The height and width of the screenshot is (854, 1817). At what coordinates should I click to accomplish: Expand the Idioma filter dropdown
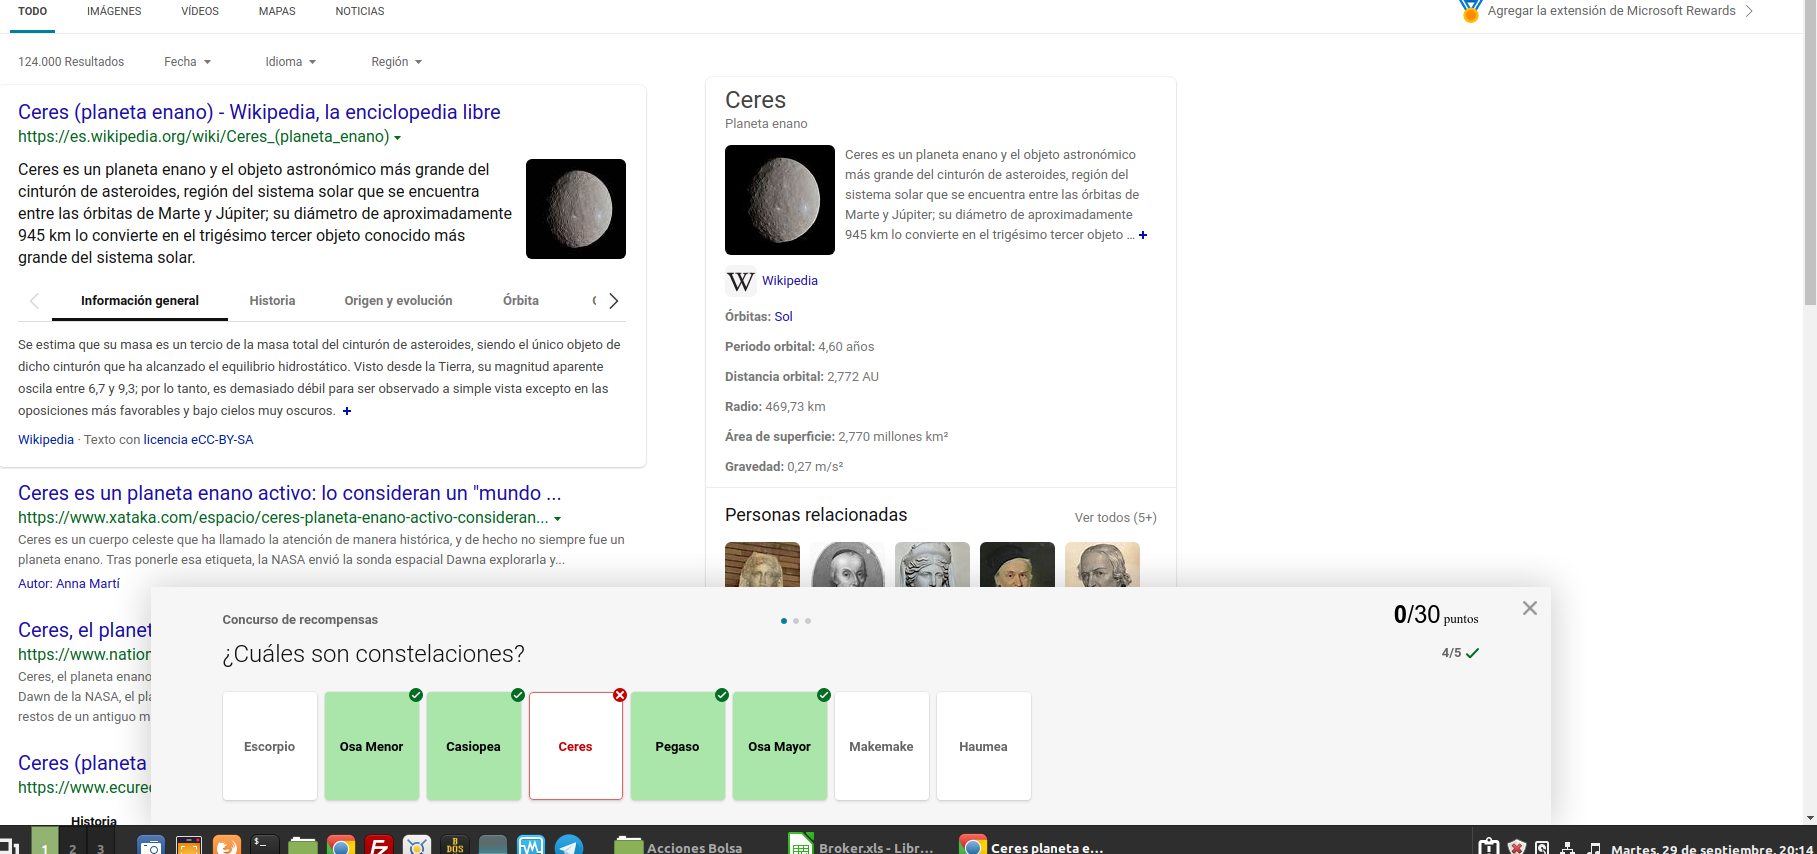point(290,62)
